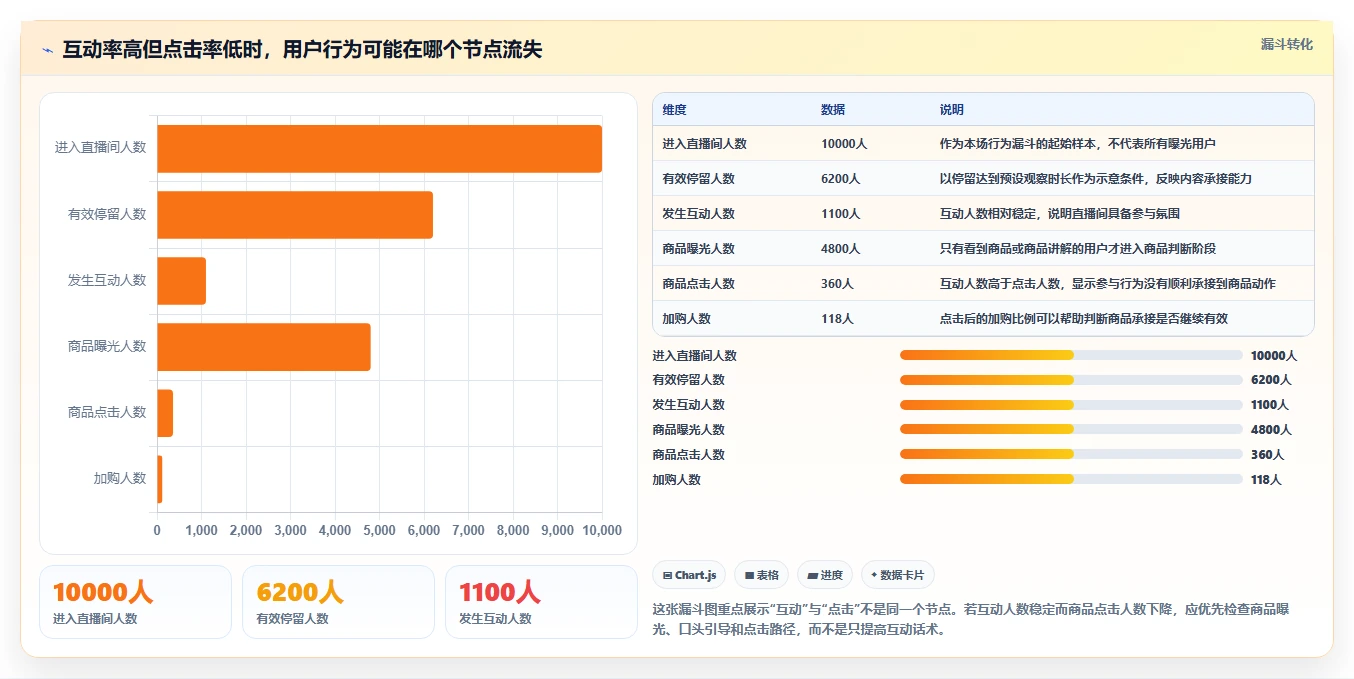Click the 5,000 axis tick label
Viewport: 1354px width, 679px height.
tap(379, 531)
